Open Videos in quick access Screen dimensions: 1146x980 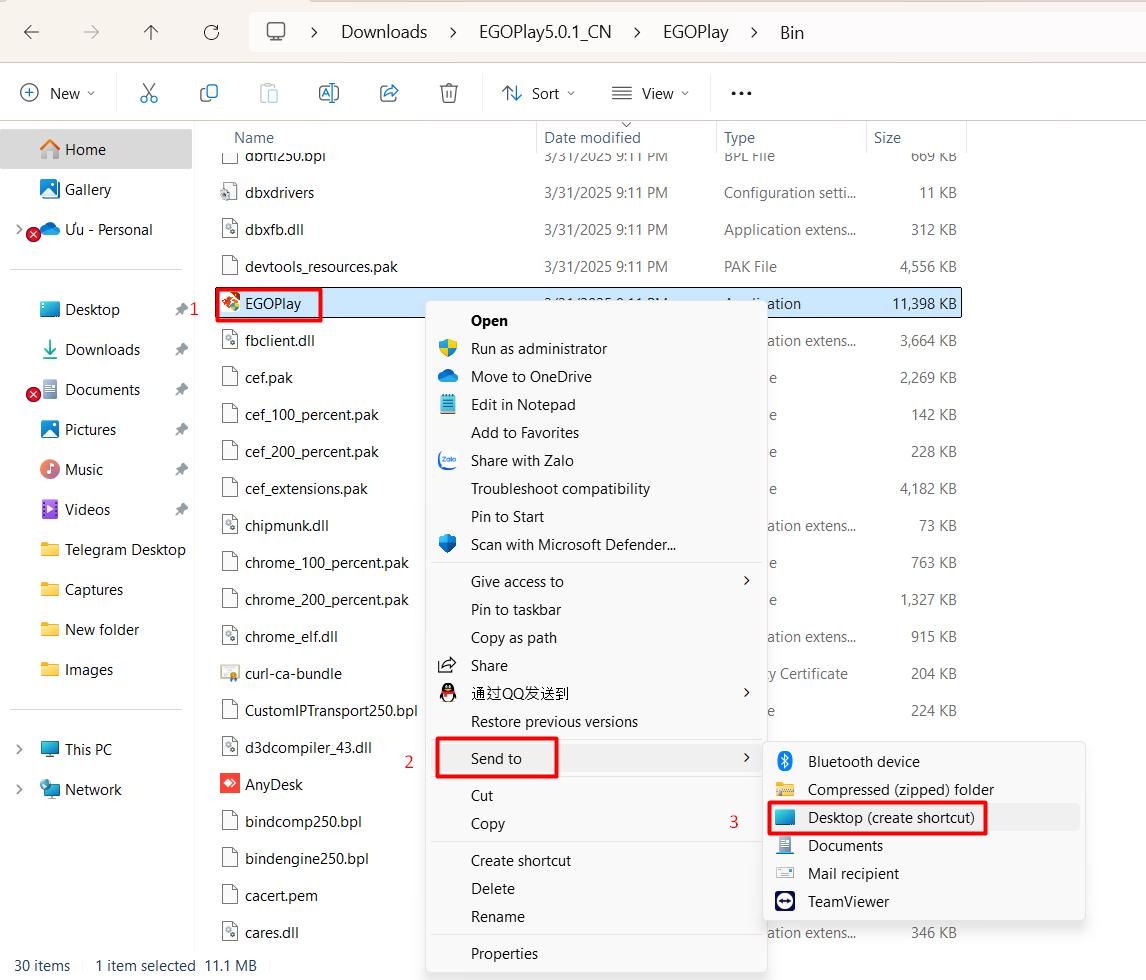tap(96, 509)
